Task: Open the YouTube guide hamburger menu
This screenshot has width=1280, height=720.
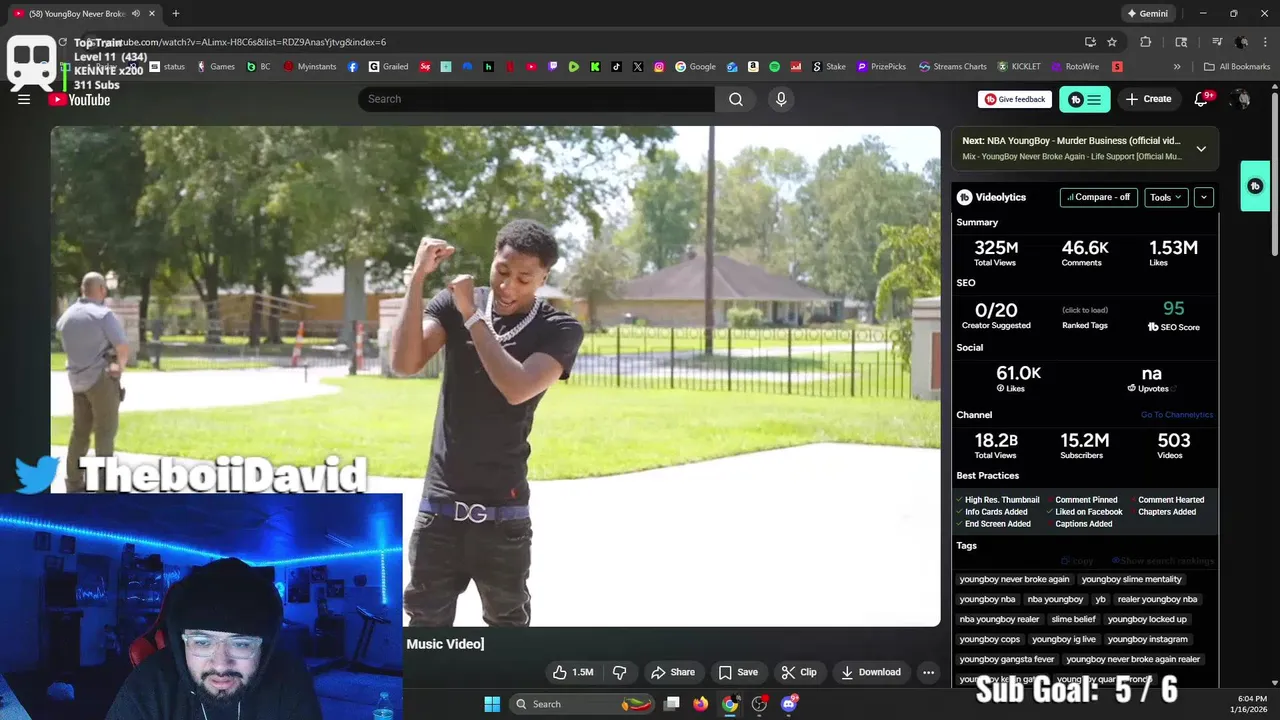Action: 24,99
